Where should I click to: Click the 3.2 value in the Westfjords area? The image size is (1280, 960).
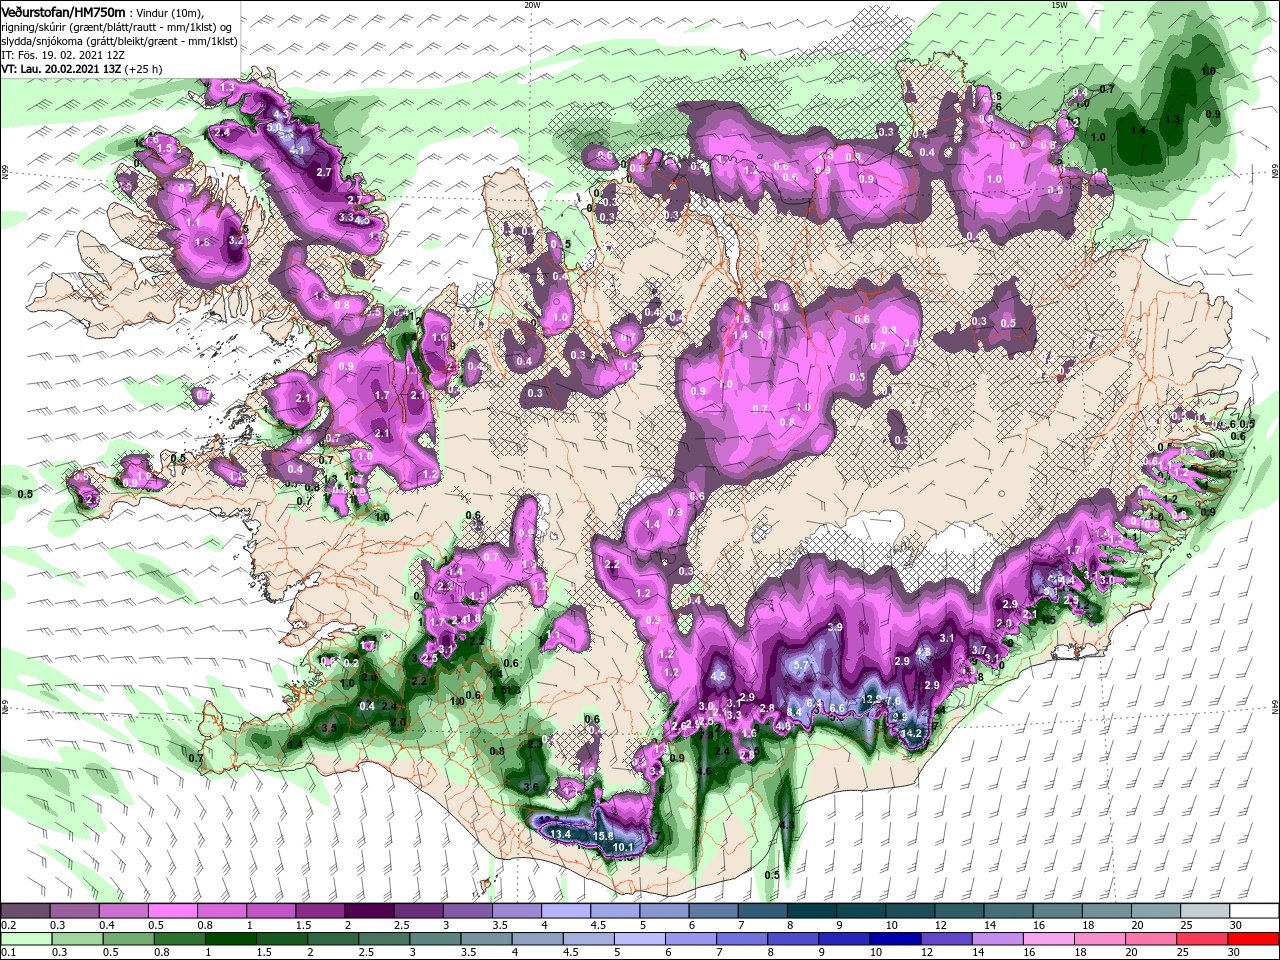pyautogui.click(x=237, y=240)
